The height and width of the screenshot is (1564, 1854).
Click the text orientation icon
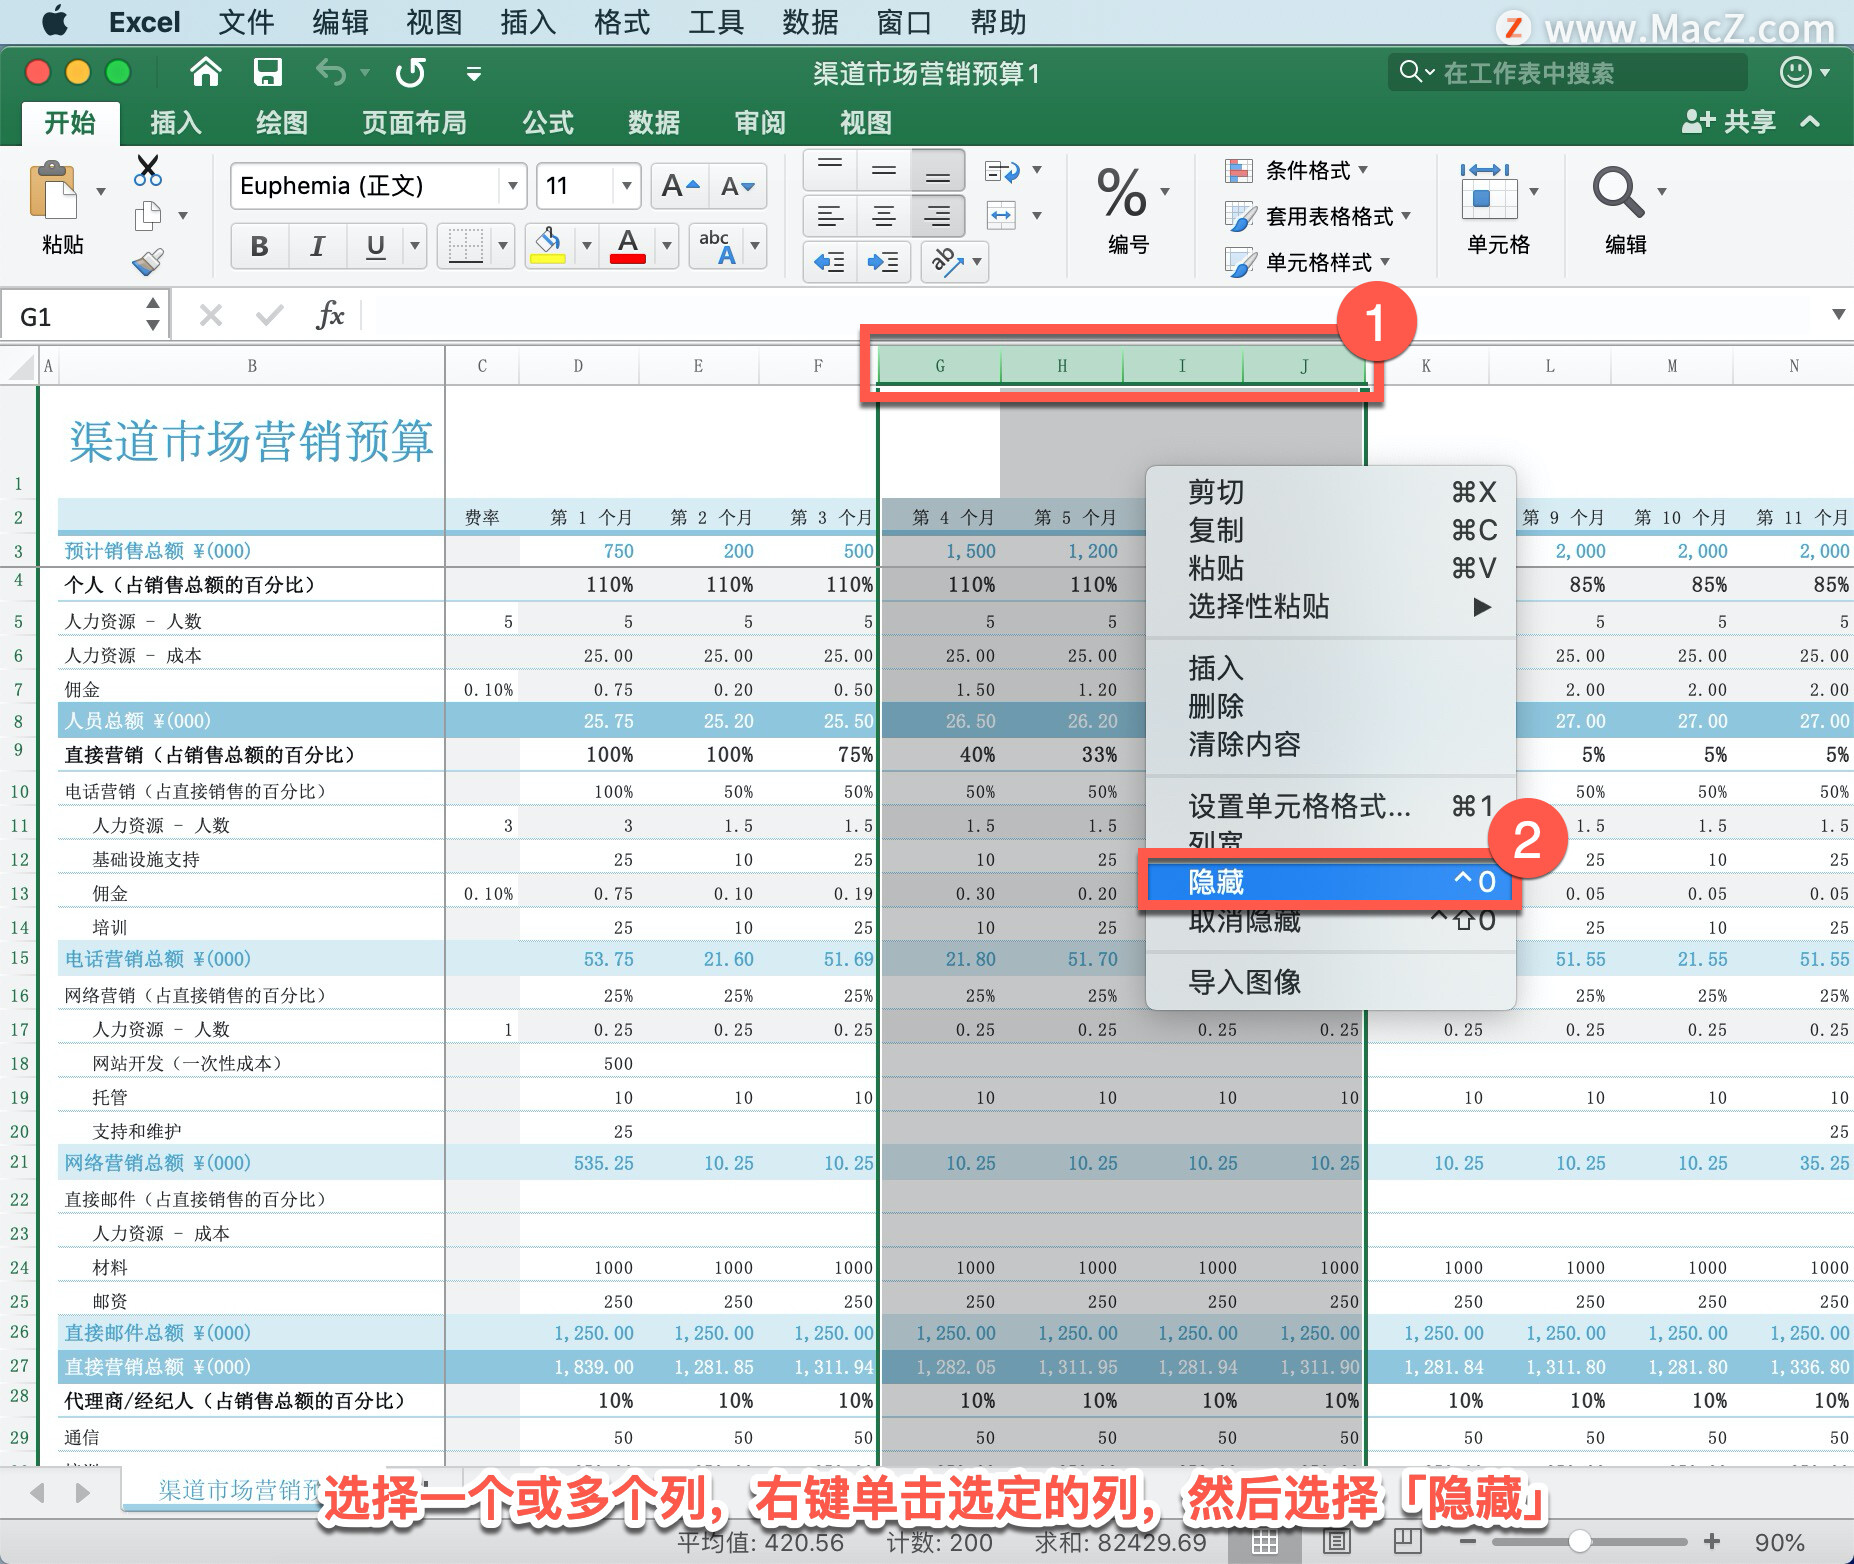pyautogui.click(x=946, y=262)
